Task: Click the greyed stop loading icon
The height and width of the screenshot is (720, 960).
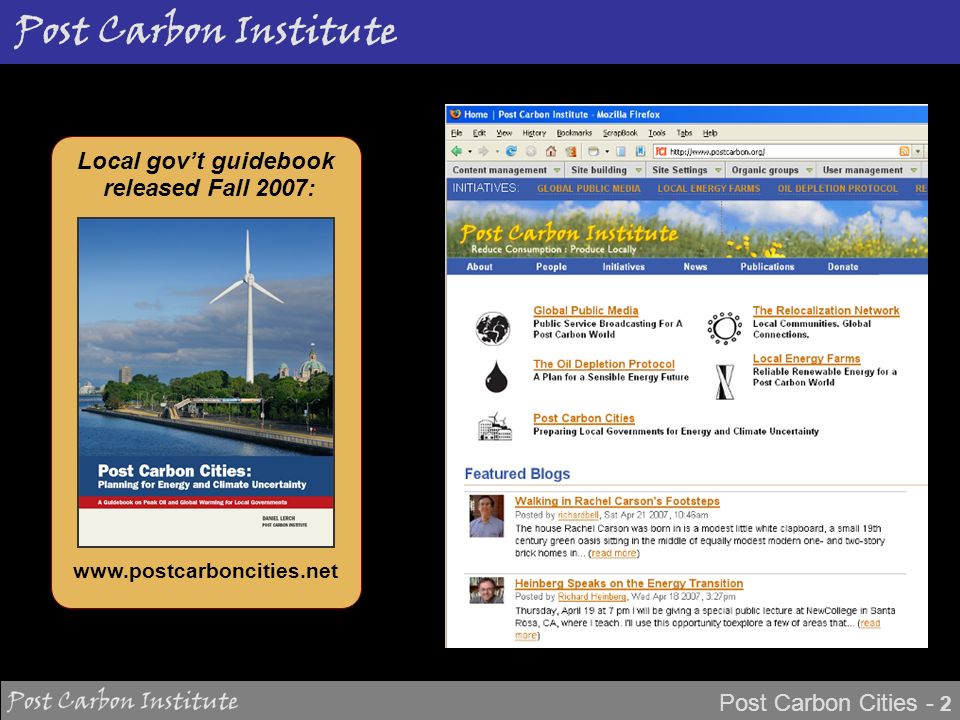Action: [x=531, y=151]
